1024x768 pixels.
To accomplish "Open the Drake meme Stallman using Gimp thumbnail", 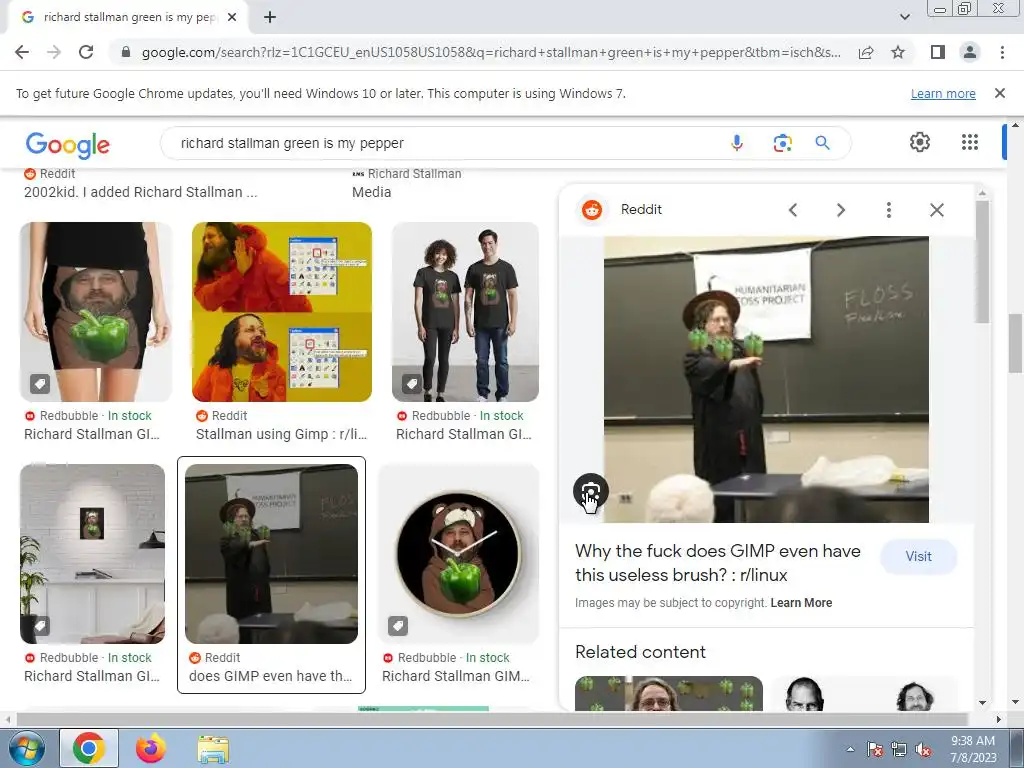I will point(282,312).
